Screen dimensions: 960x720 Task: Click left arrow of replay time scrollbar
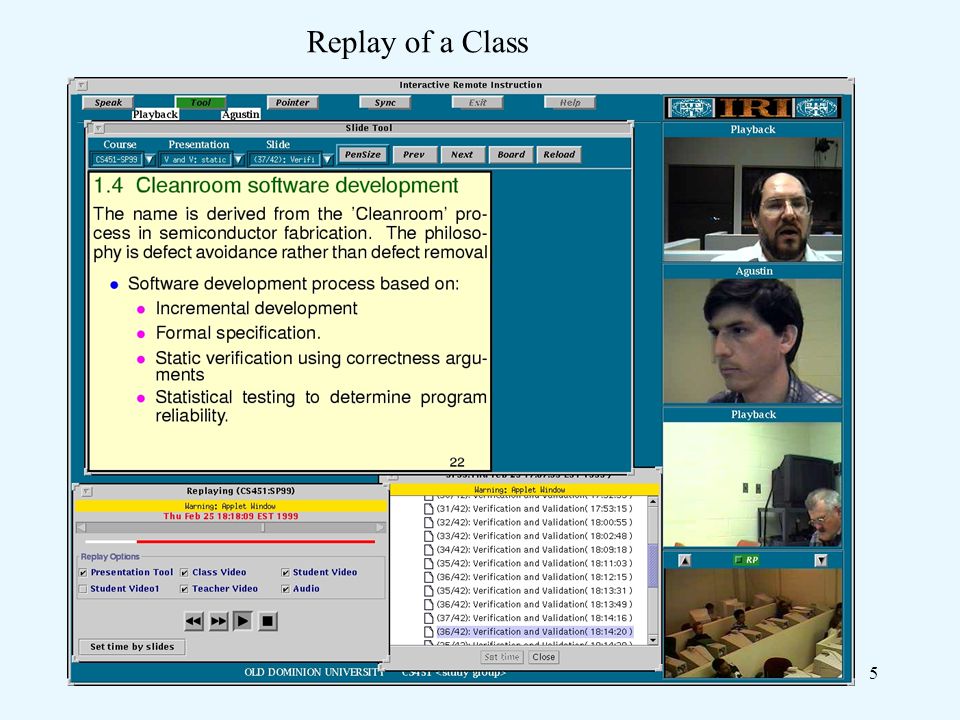tap(81, 528)
